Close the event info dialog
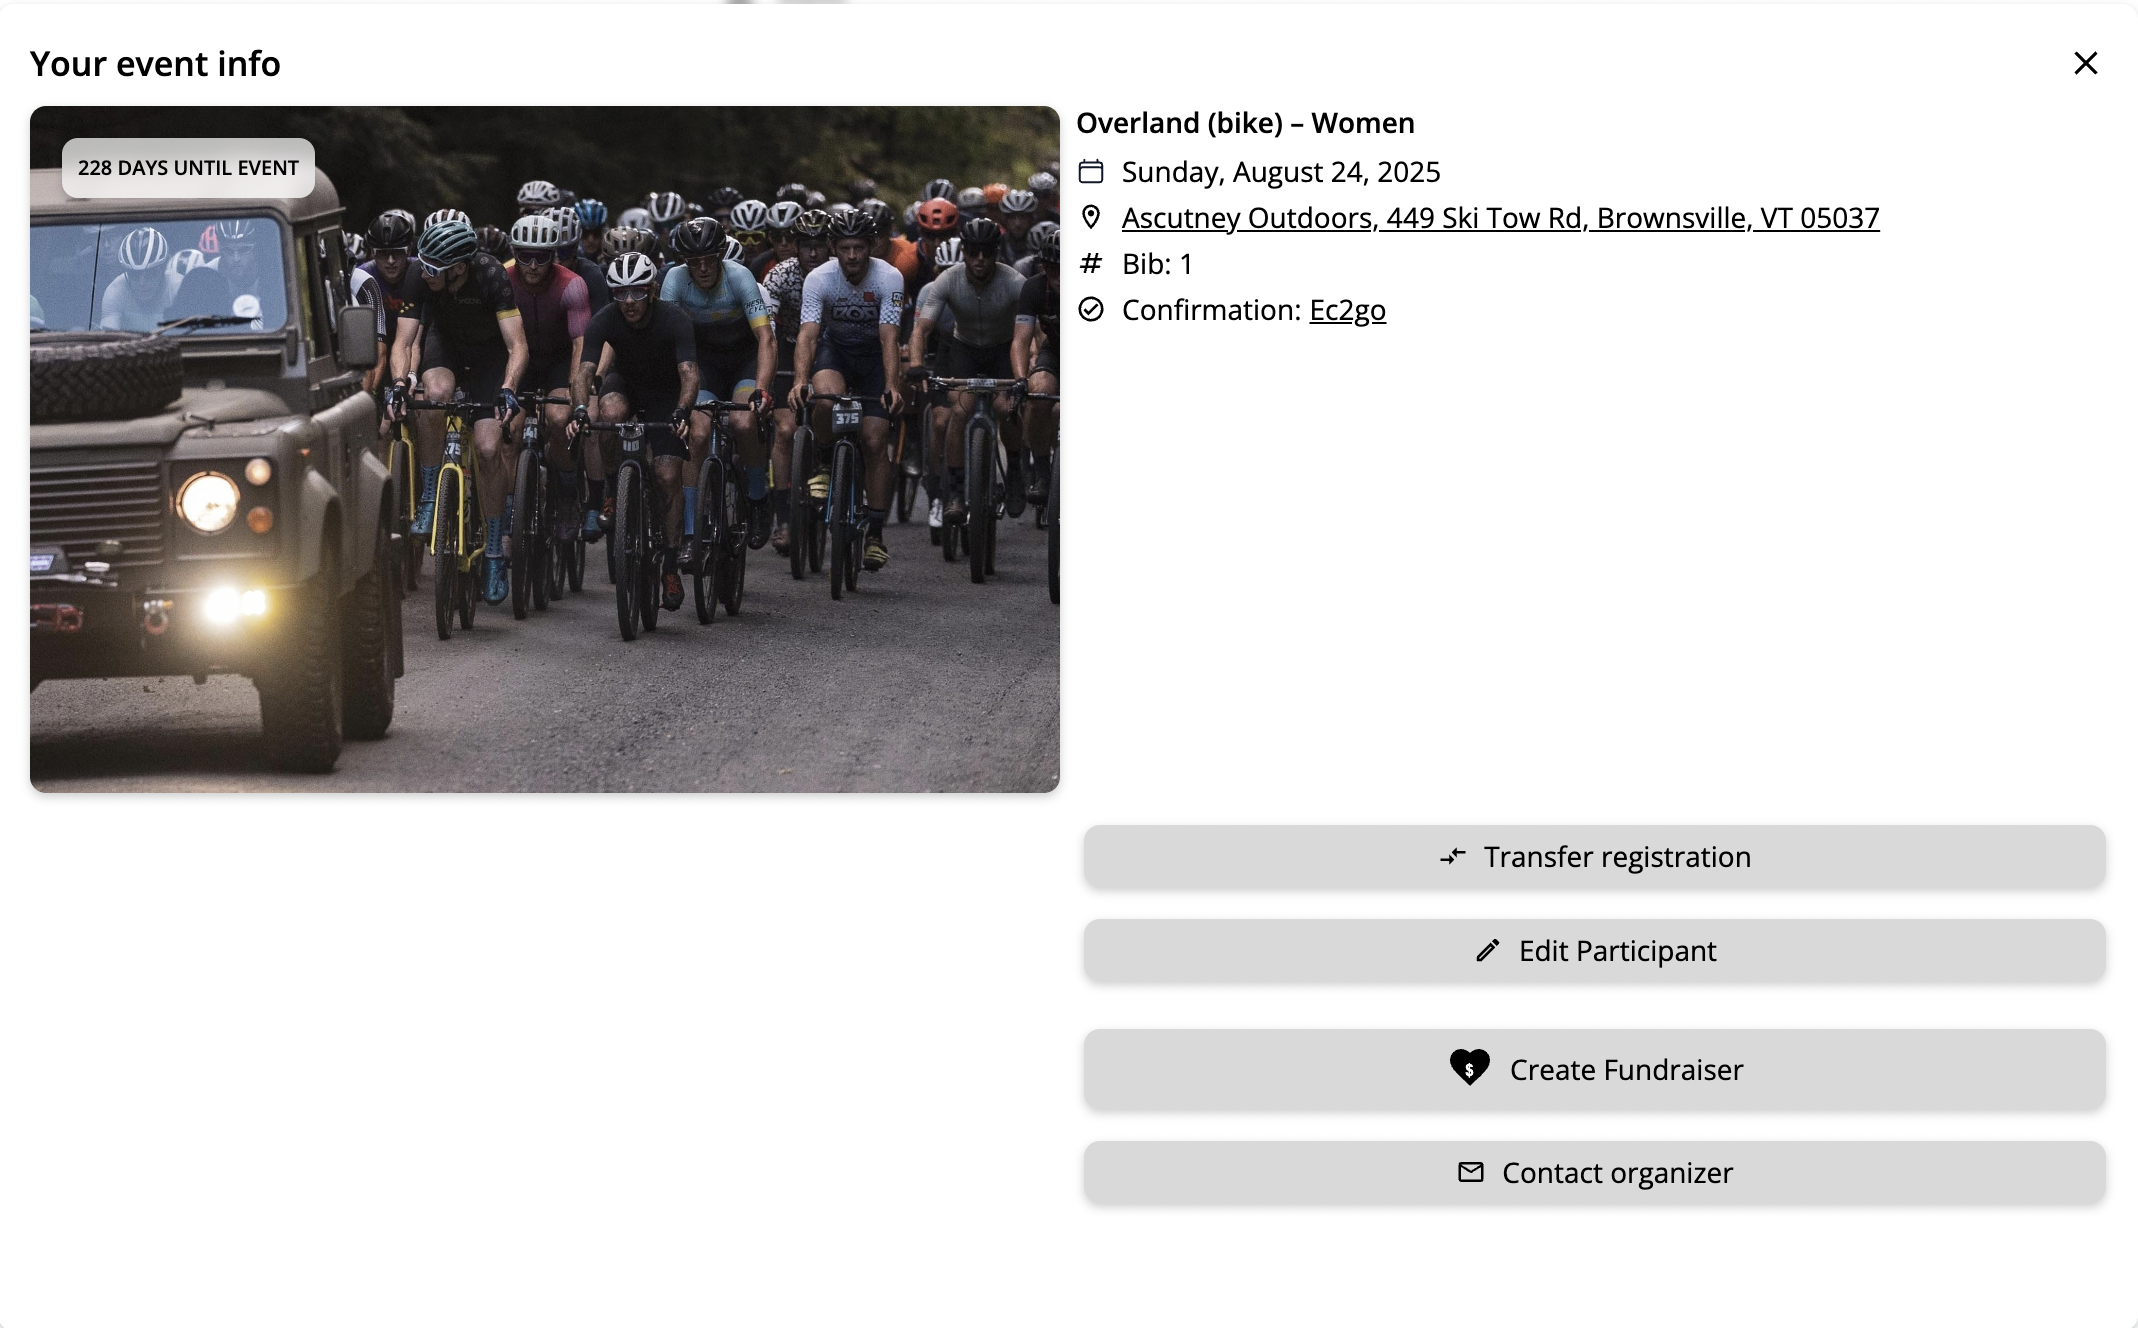2138x1328 pixels. [x=2085, y=63]
